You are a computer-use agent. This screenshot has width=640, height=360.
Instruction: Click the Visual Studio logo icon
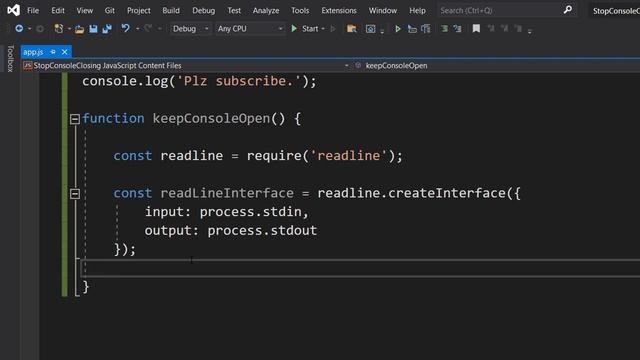click(x=13, y=10)
